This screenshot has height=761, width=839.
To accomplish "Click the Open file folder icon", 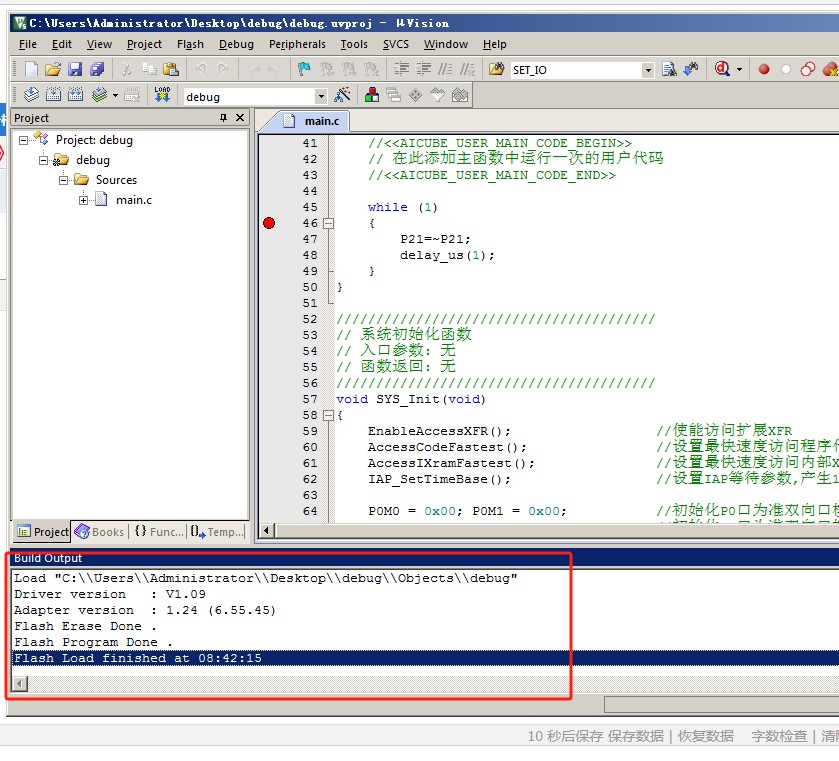I will [52, 69].
